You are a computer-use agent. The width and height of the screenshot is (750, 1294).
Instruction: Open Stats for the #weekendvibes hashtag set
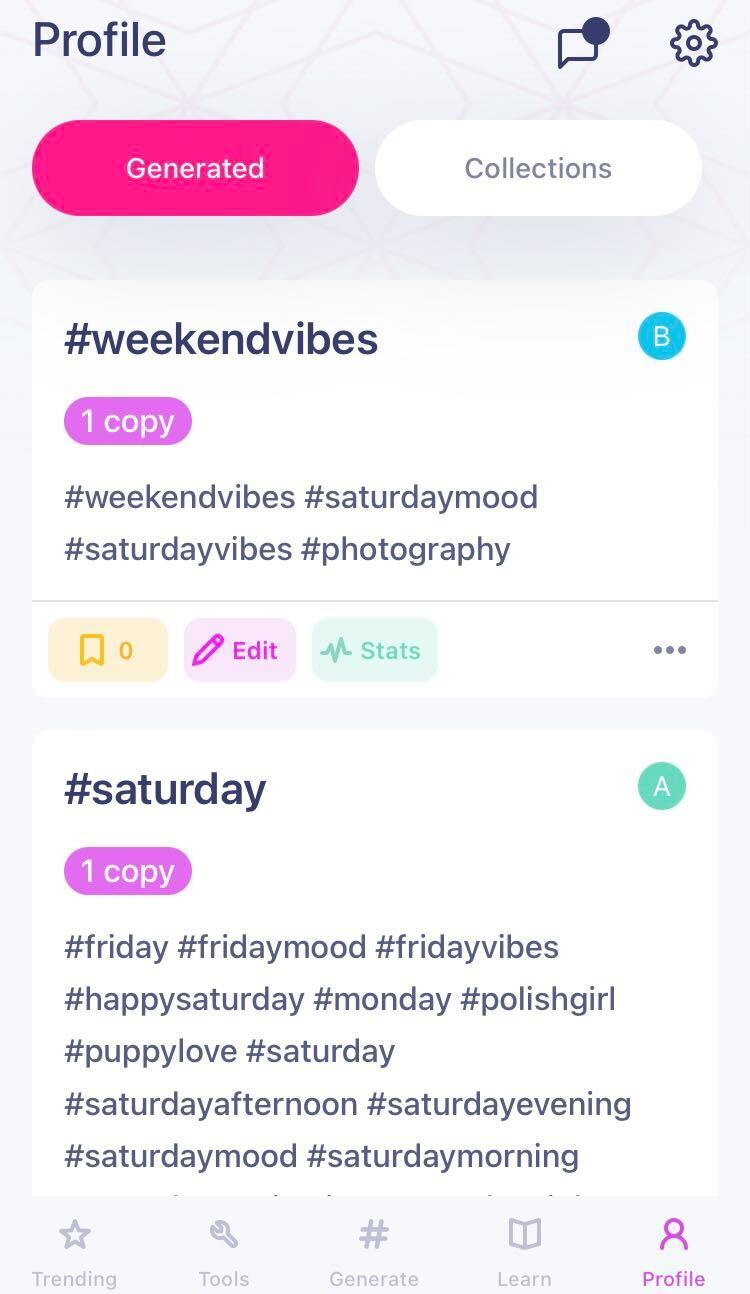[374, 650]
